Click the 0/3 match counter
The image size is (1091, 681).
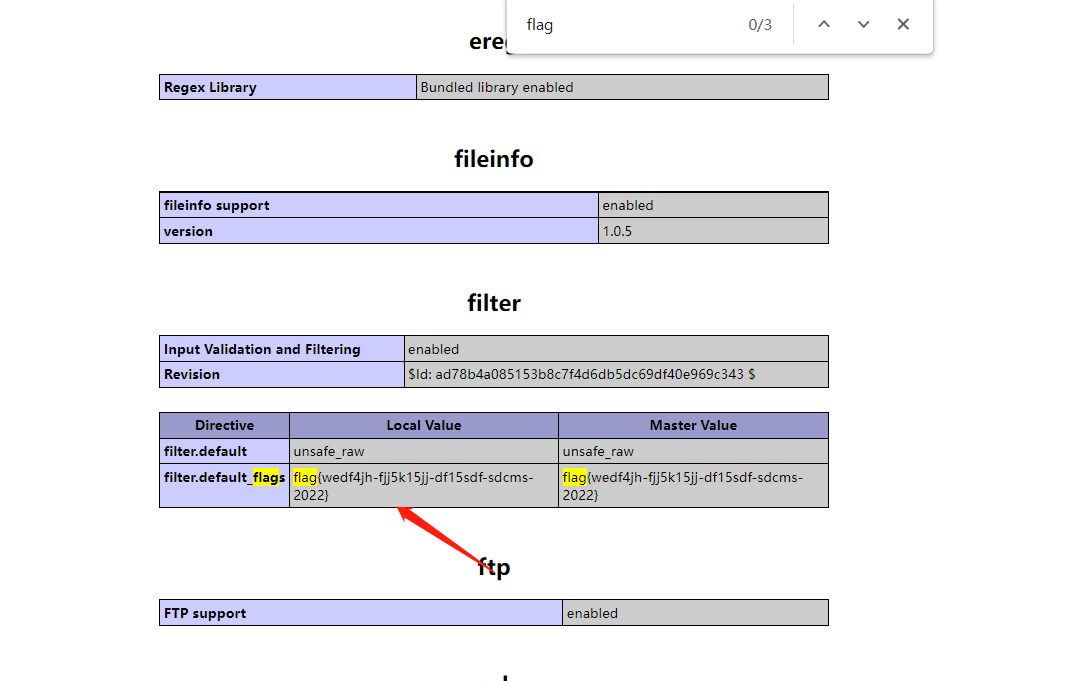(x=760, y=25)
